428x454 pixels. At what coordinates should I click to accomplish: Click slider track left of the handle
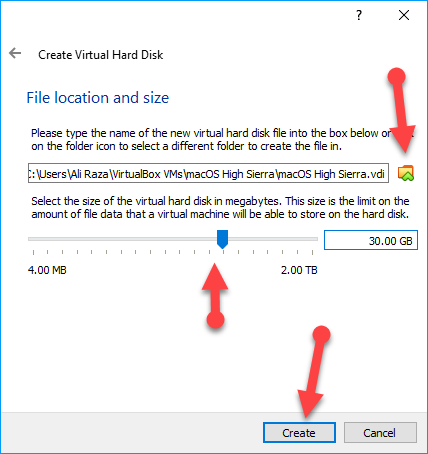122,239
